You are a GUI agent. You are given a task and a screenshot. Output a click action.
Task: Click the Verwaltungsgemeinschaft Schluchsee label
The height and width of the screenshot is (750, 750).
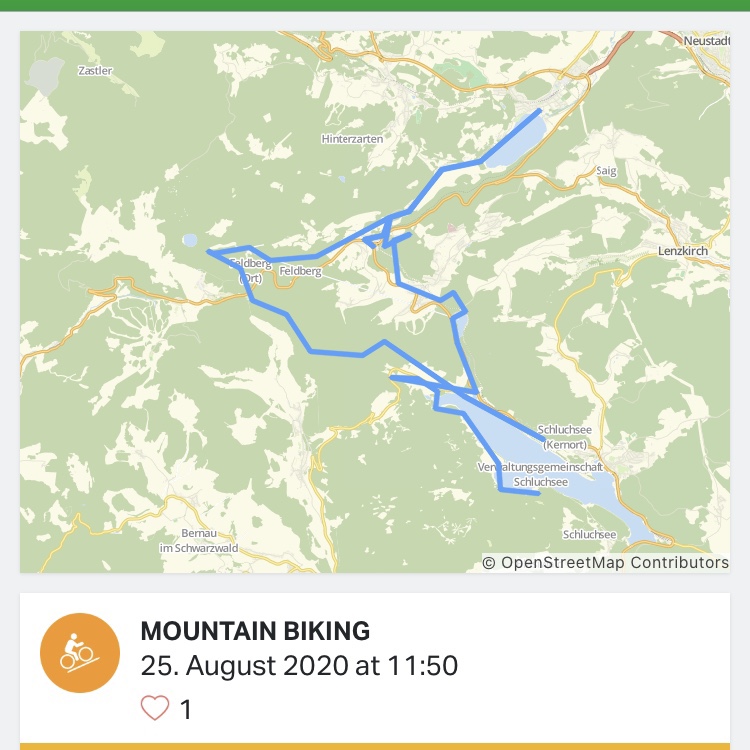pyautogui.click(x=541, y=474)
